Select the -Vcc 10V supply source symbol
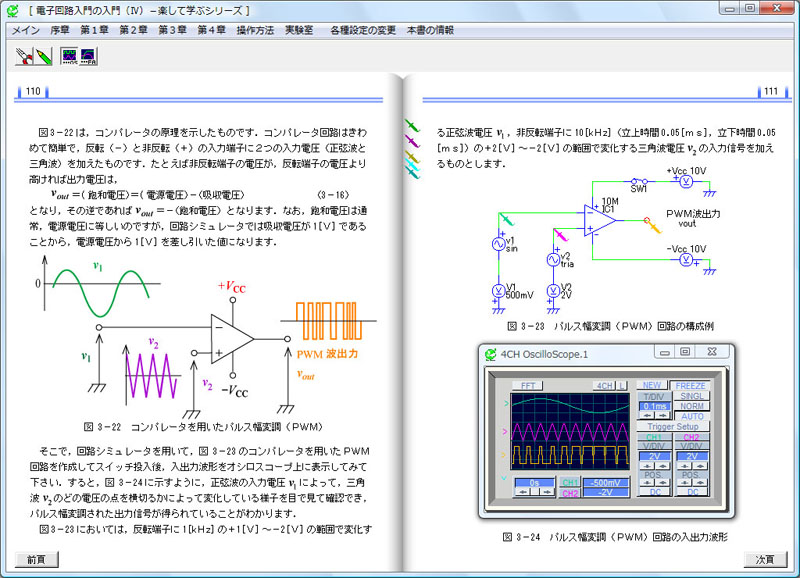800x578 pixels. [x=686, y=260]
